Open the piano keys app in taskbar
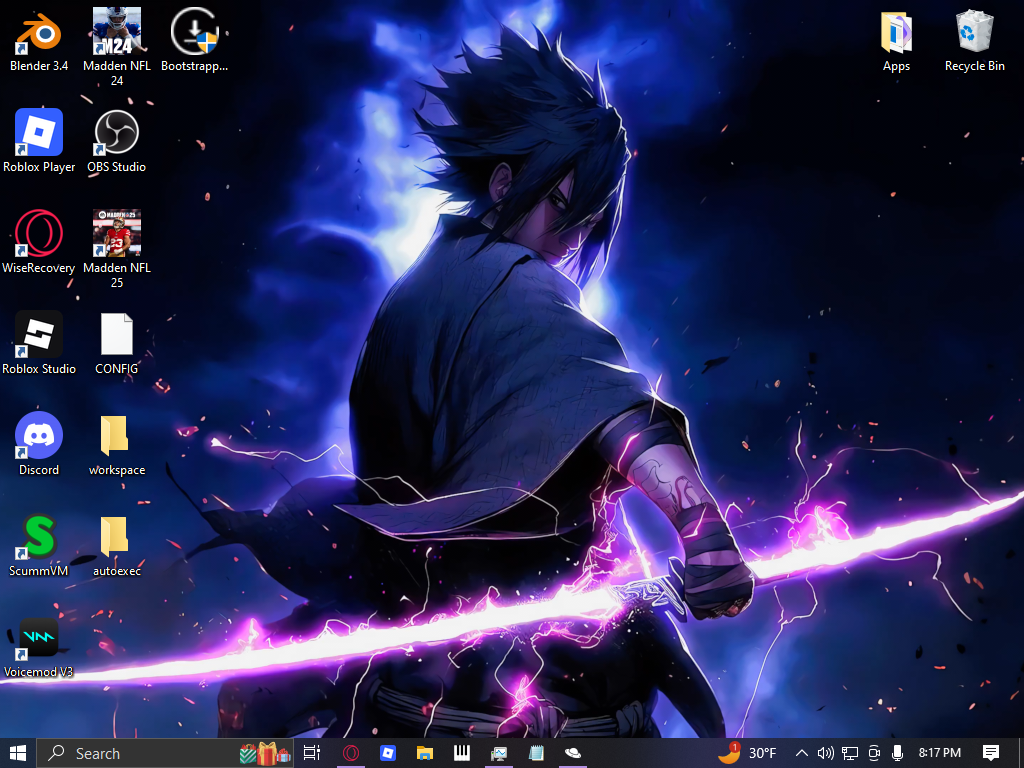The height and width of the screenshot is (768, 1024). coord(462,753)
